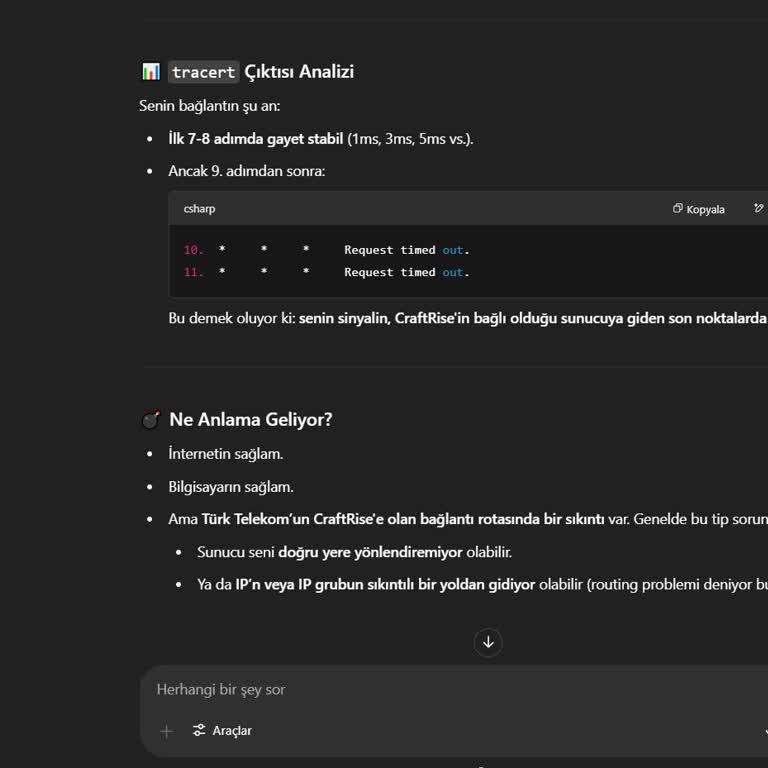The image size is (768, 768).
Task: Click the bold 'doğru yere yönlendiremiyor' text
Action: [x=370, y=552]
